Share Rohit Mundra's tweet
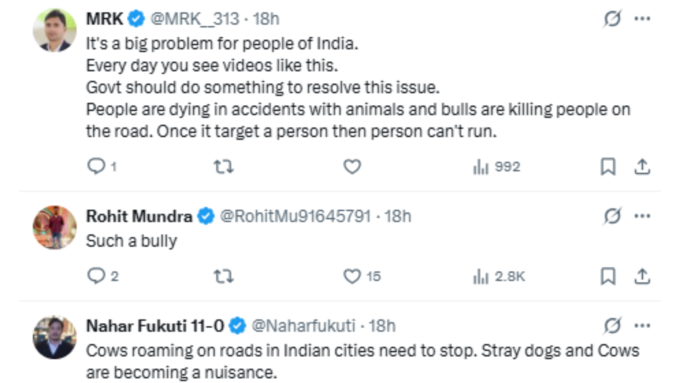 point(642,276)
